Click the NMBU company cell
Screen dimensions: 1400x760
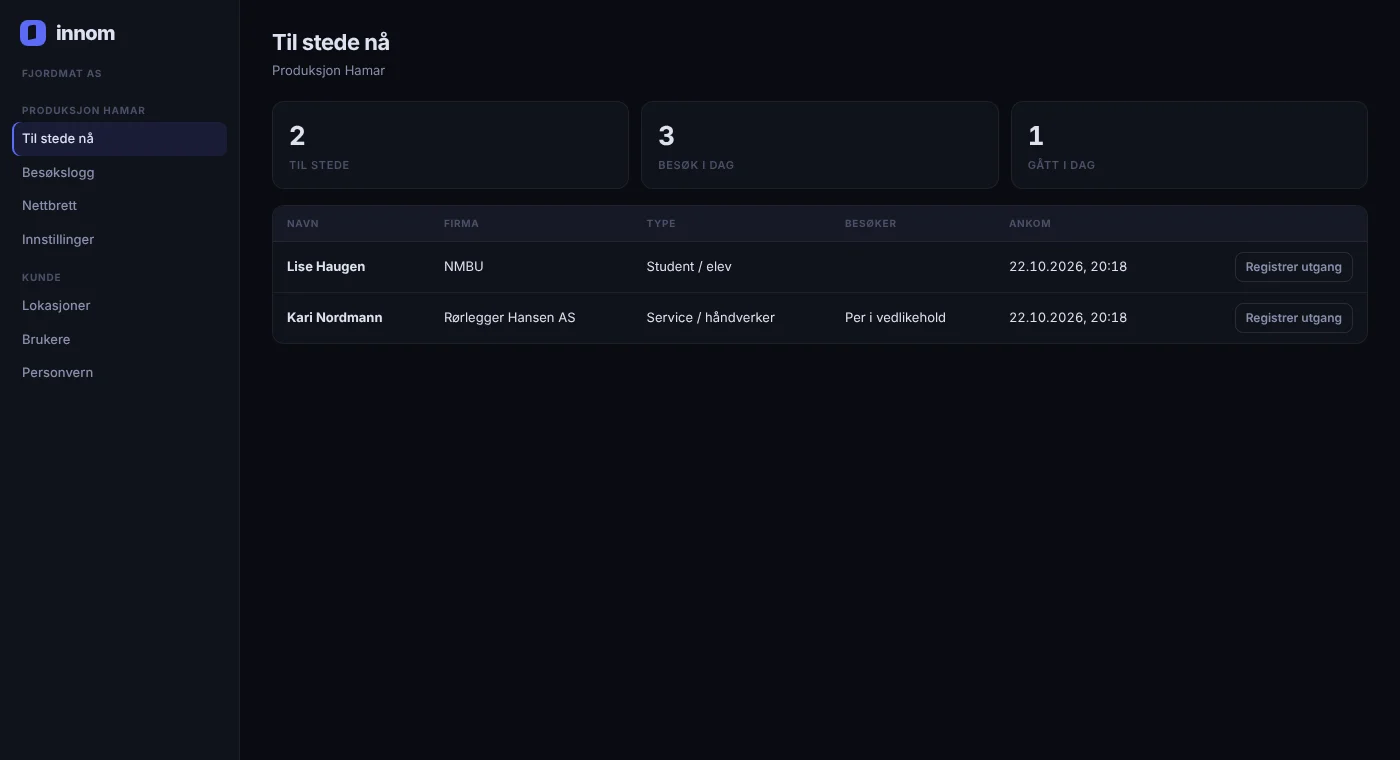tap(464, 267)
